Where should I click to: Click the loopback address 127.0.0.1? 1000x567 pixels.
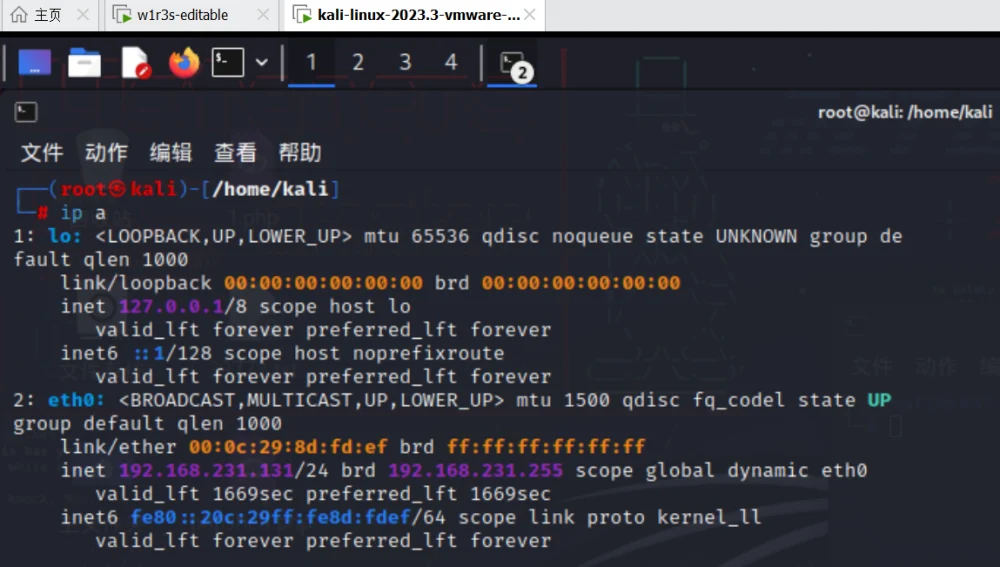(171, 306)
